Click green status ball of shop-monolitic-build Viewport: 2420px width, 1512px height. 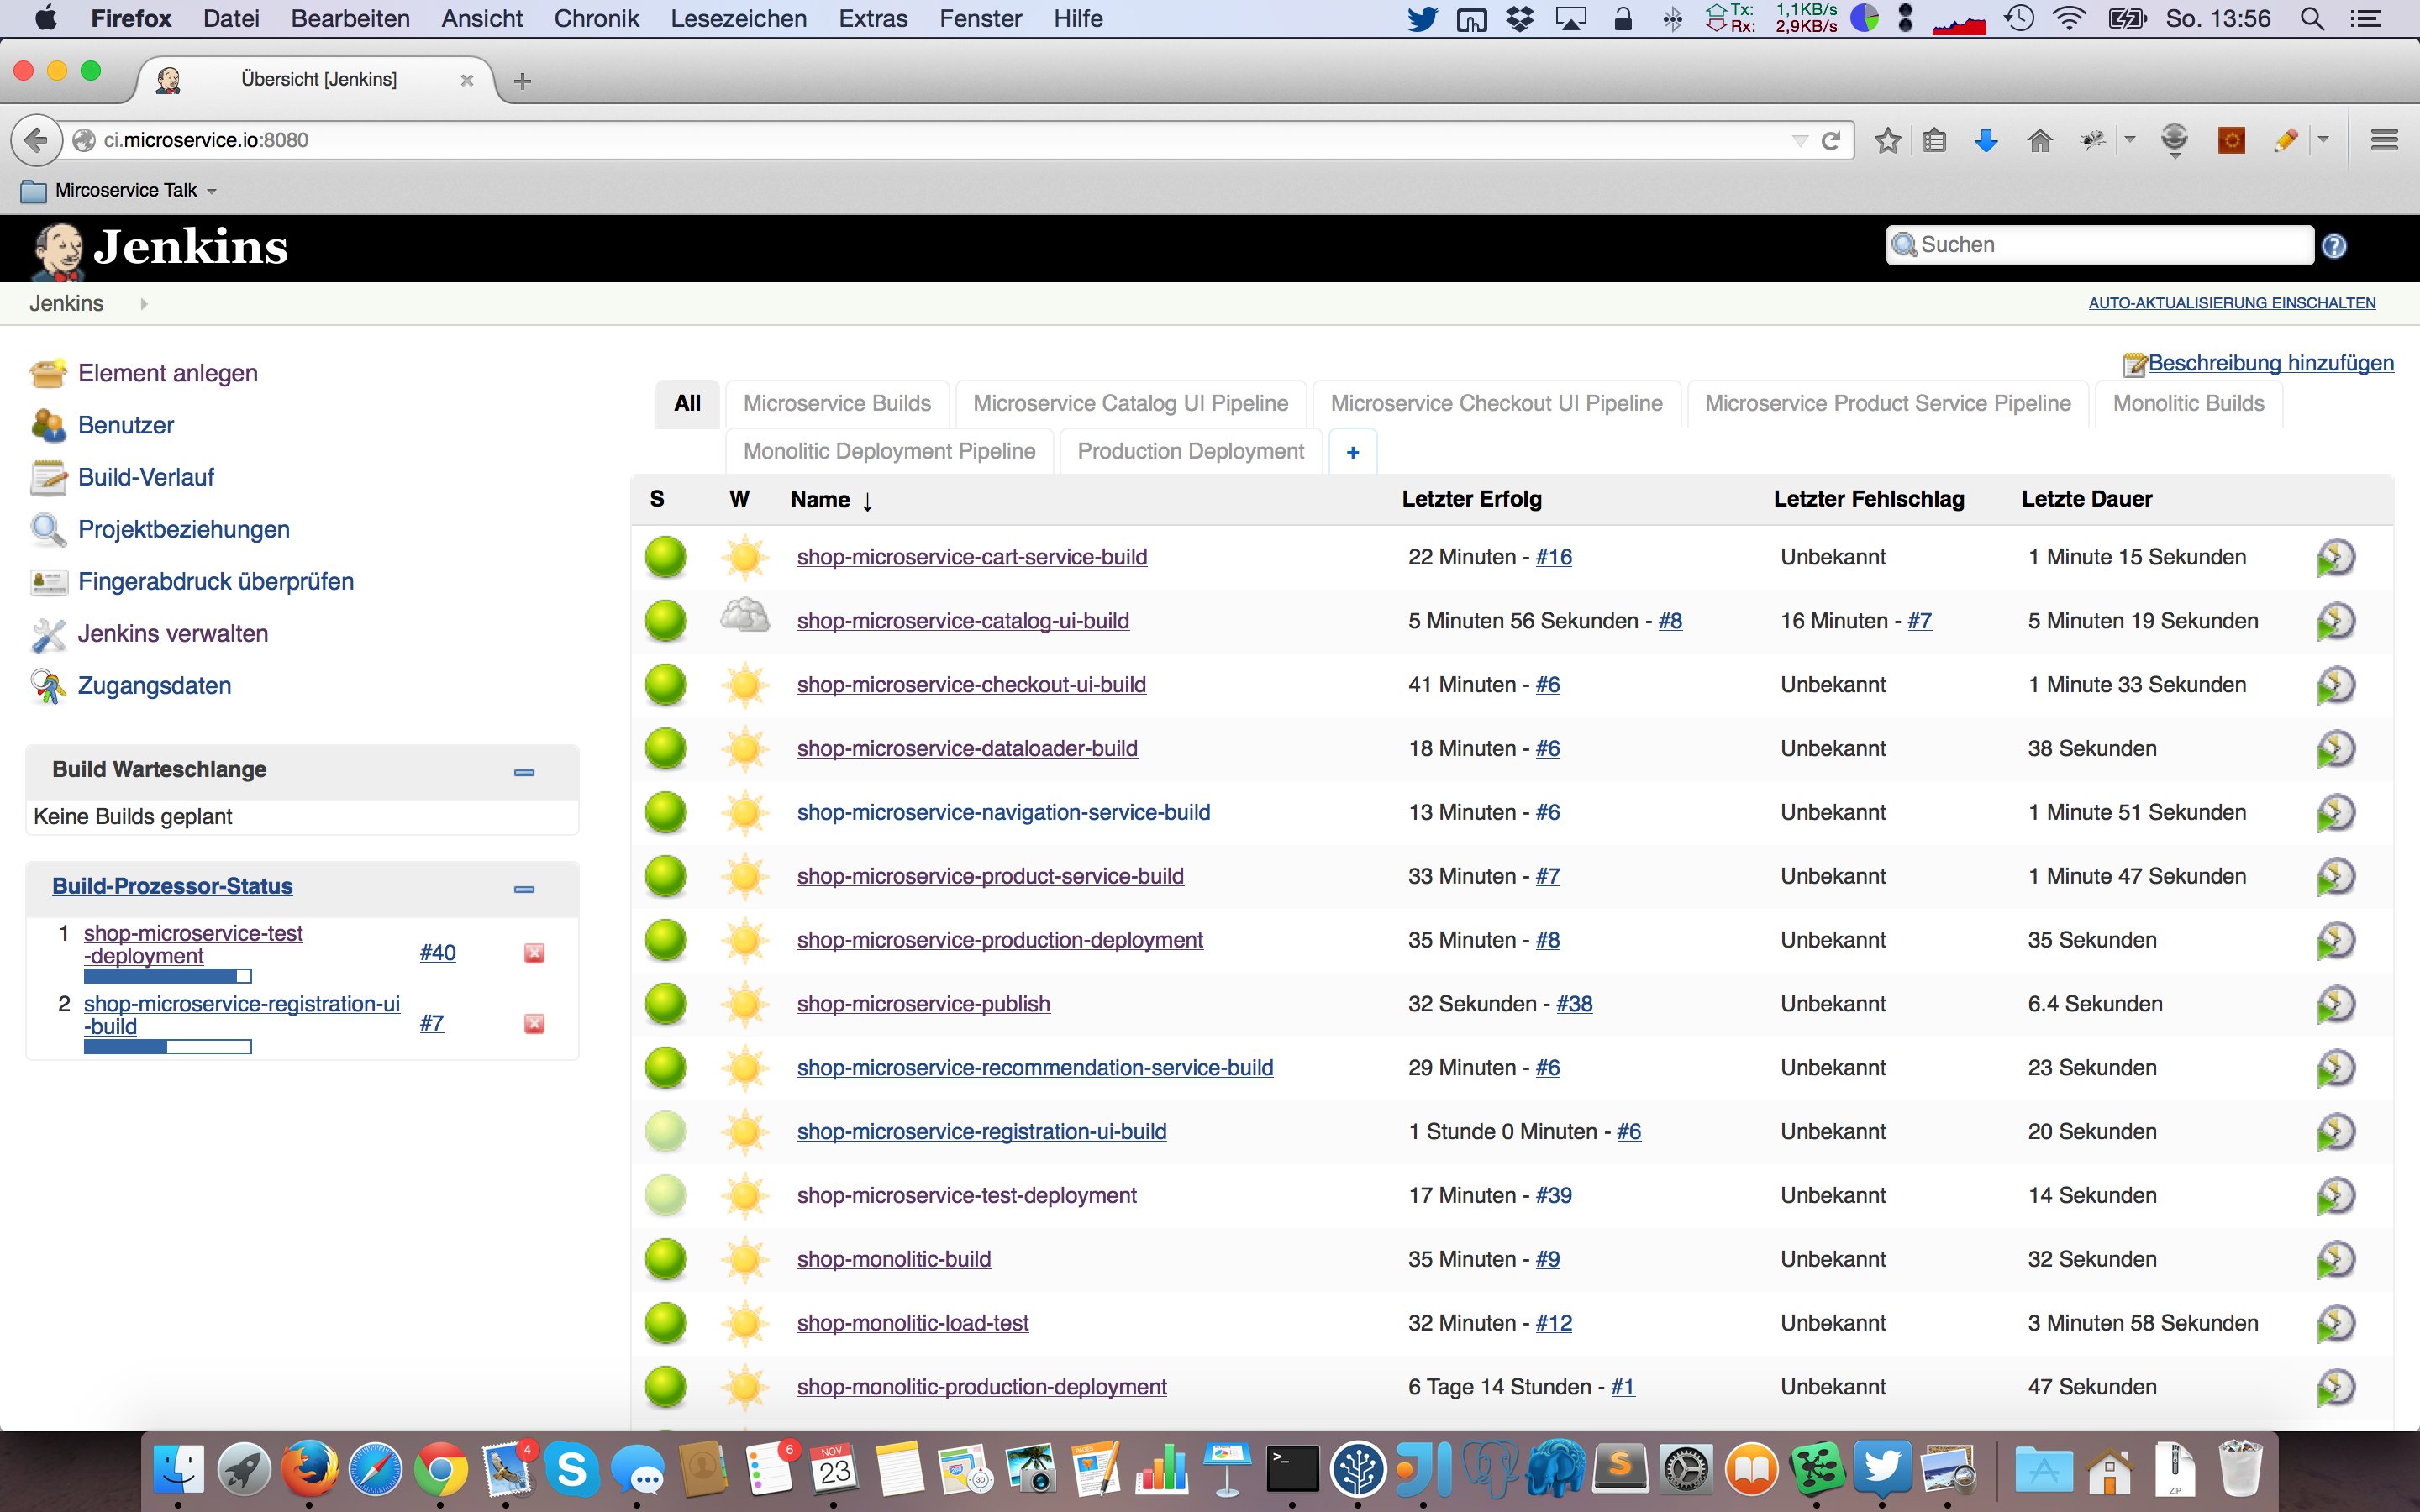click(x=666, y=1259)
